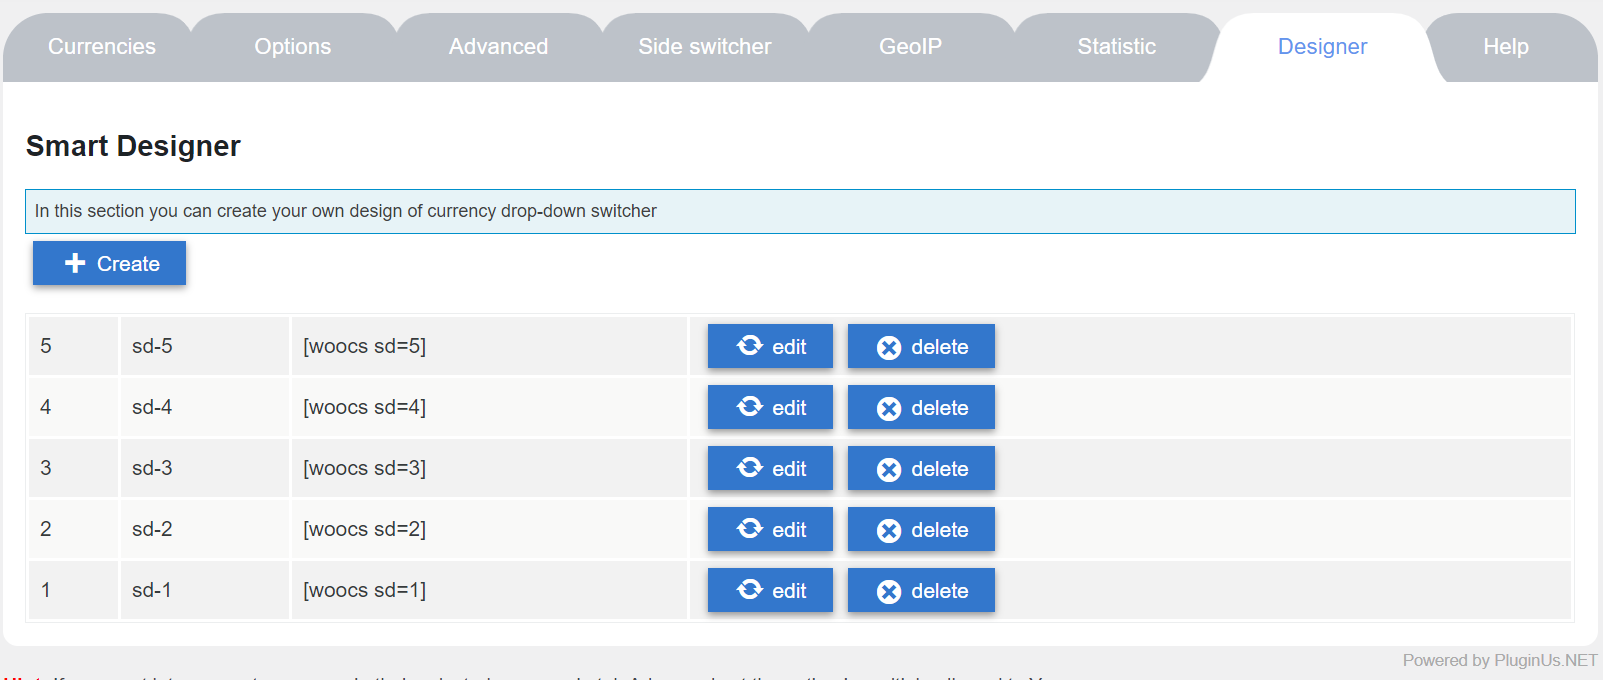Screen dimensions: 1603x680
Task: Click the sd-1 name cell
Action: coord(205,590)
